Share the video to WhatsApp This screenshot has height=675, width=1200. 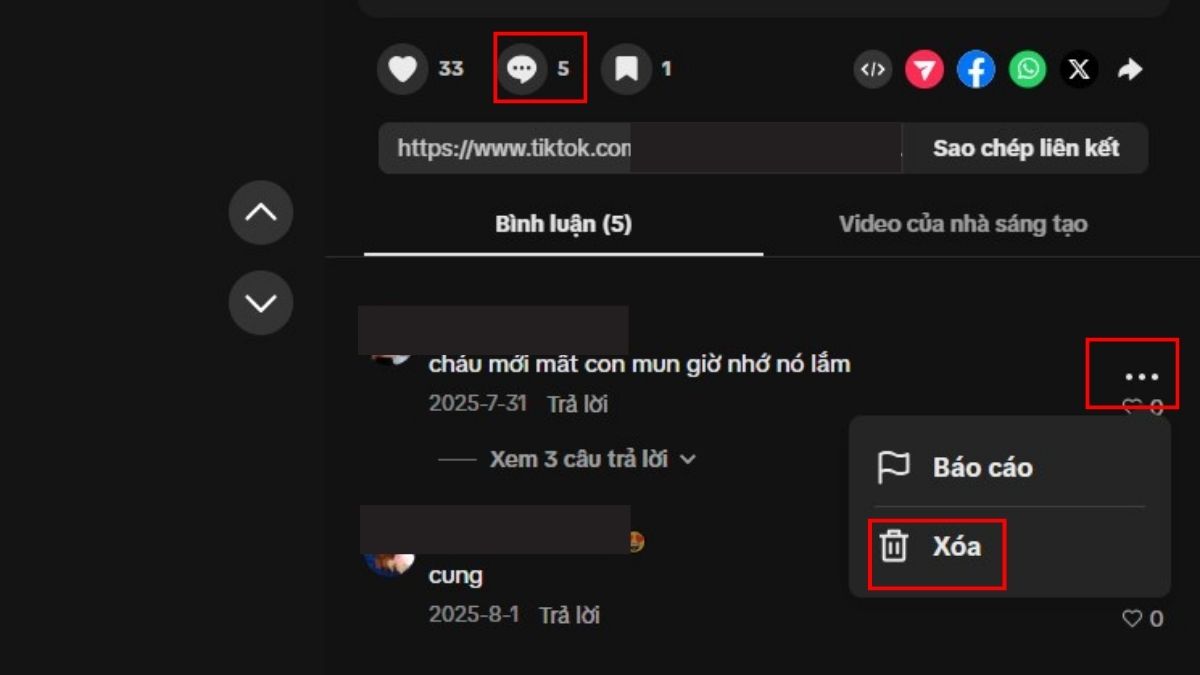1027,70
